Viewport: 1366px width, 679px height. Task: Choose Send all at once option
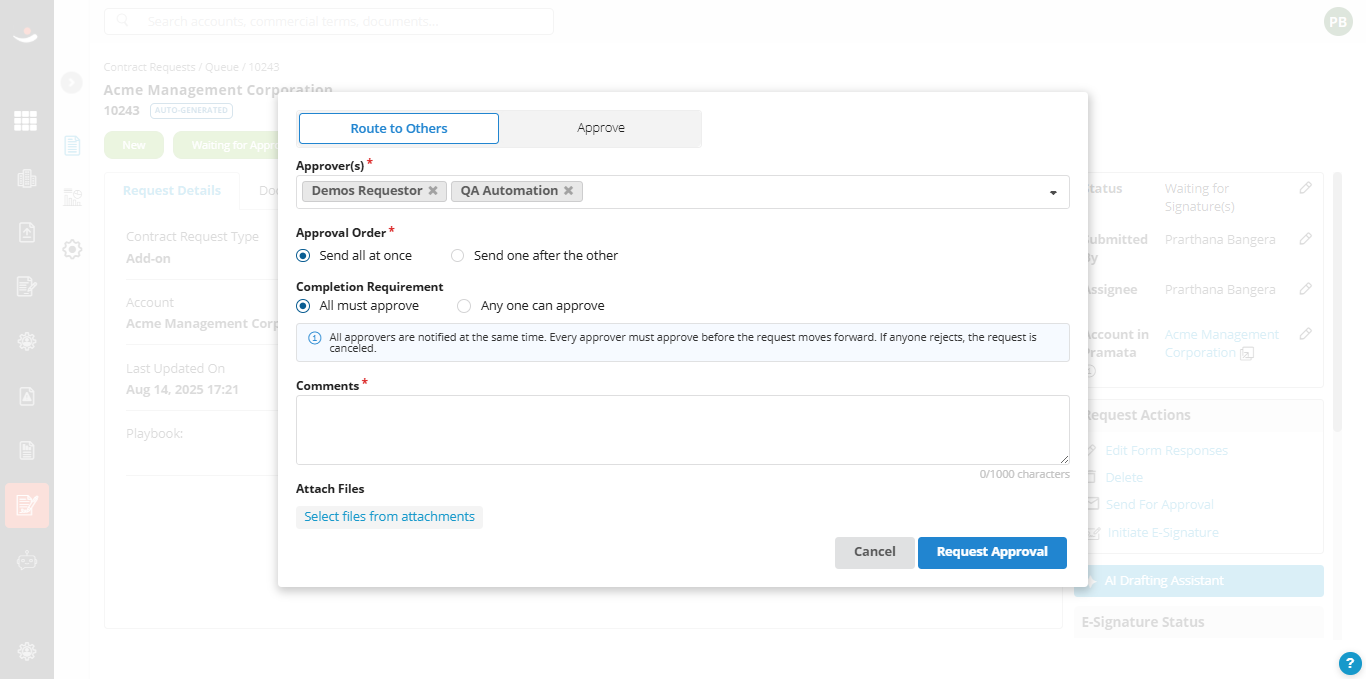click(303, 256)
